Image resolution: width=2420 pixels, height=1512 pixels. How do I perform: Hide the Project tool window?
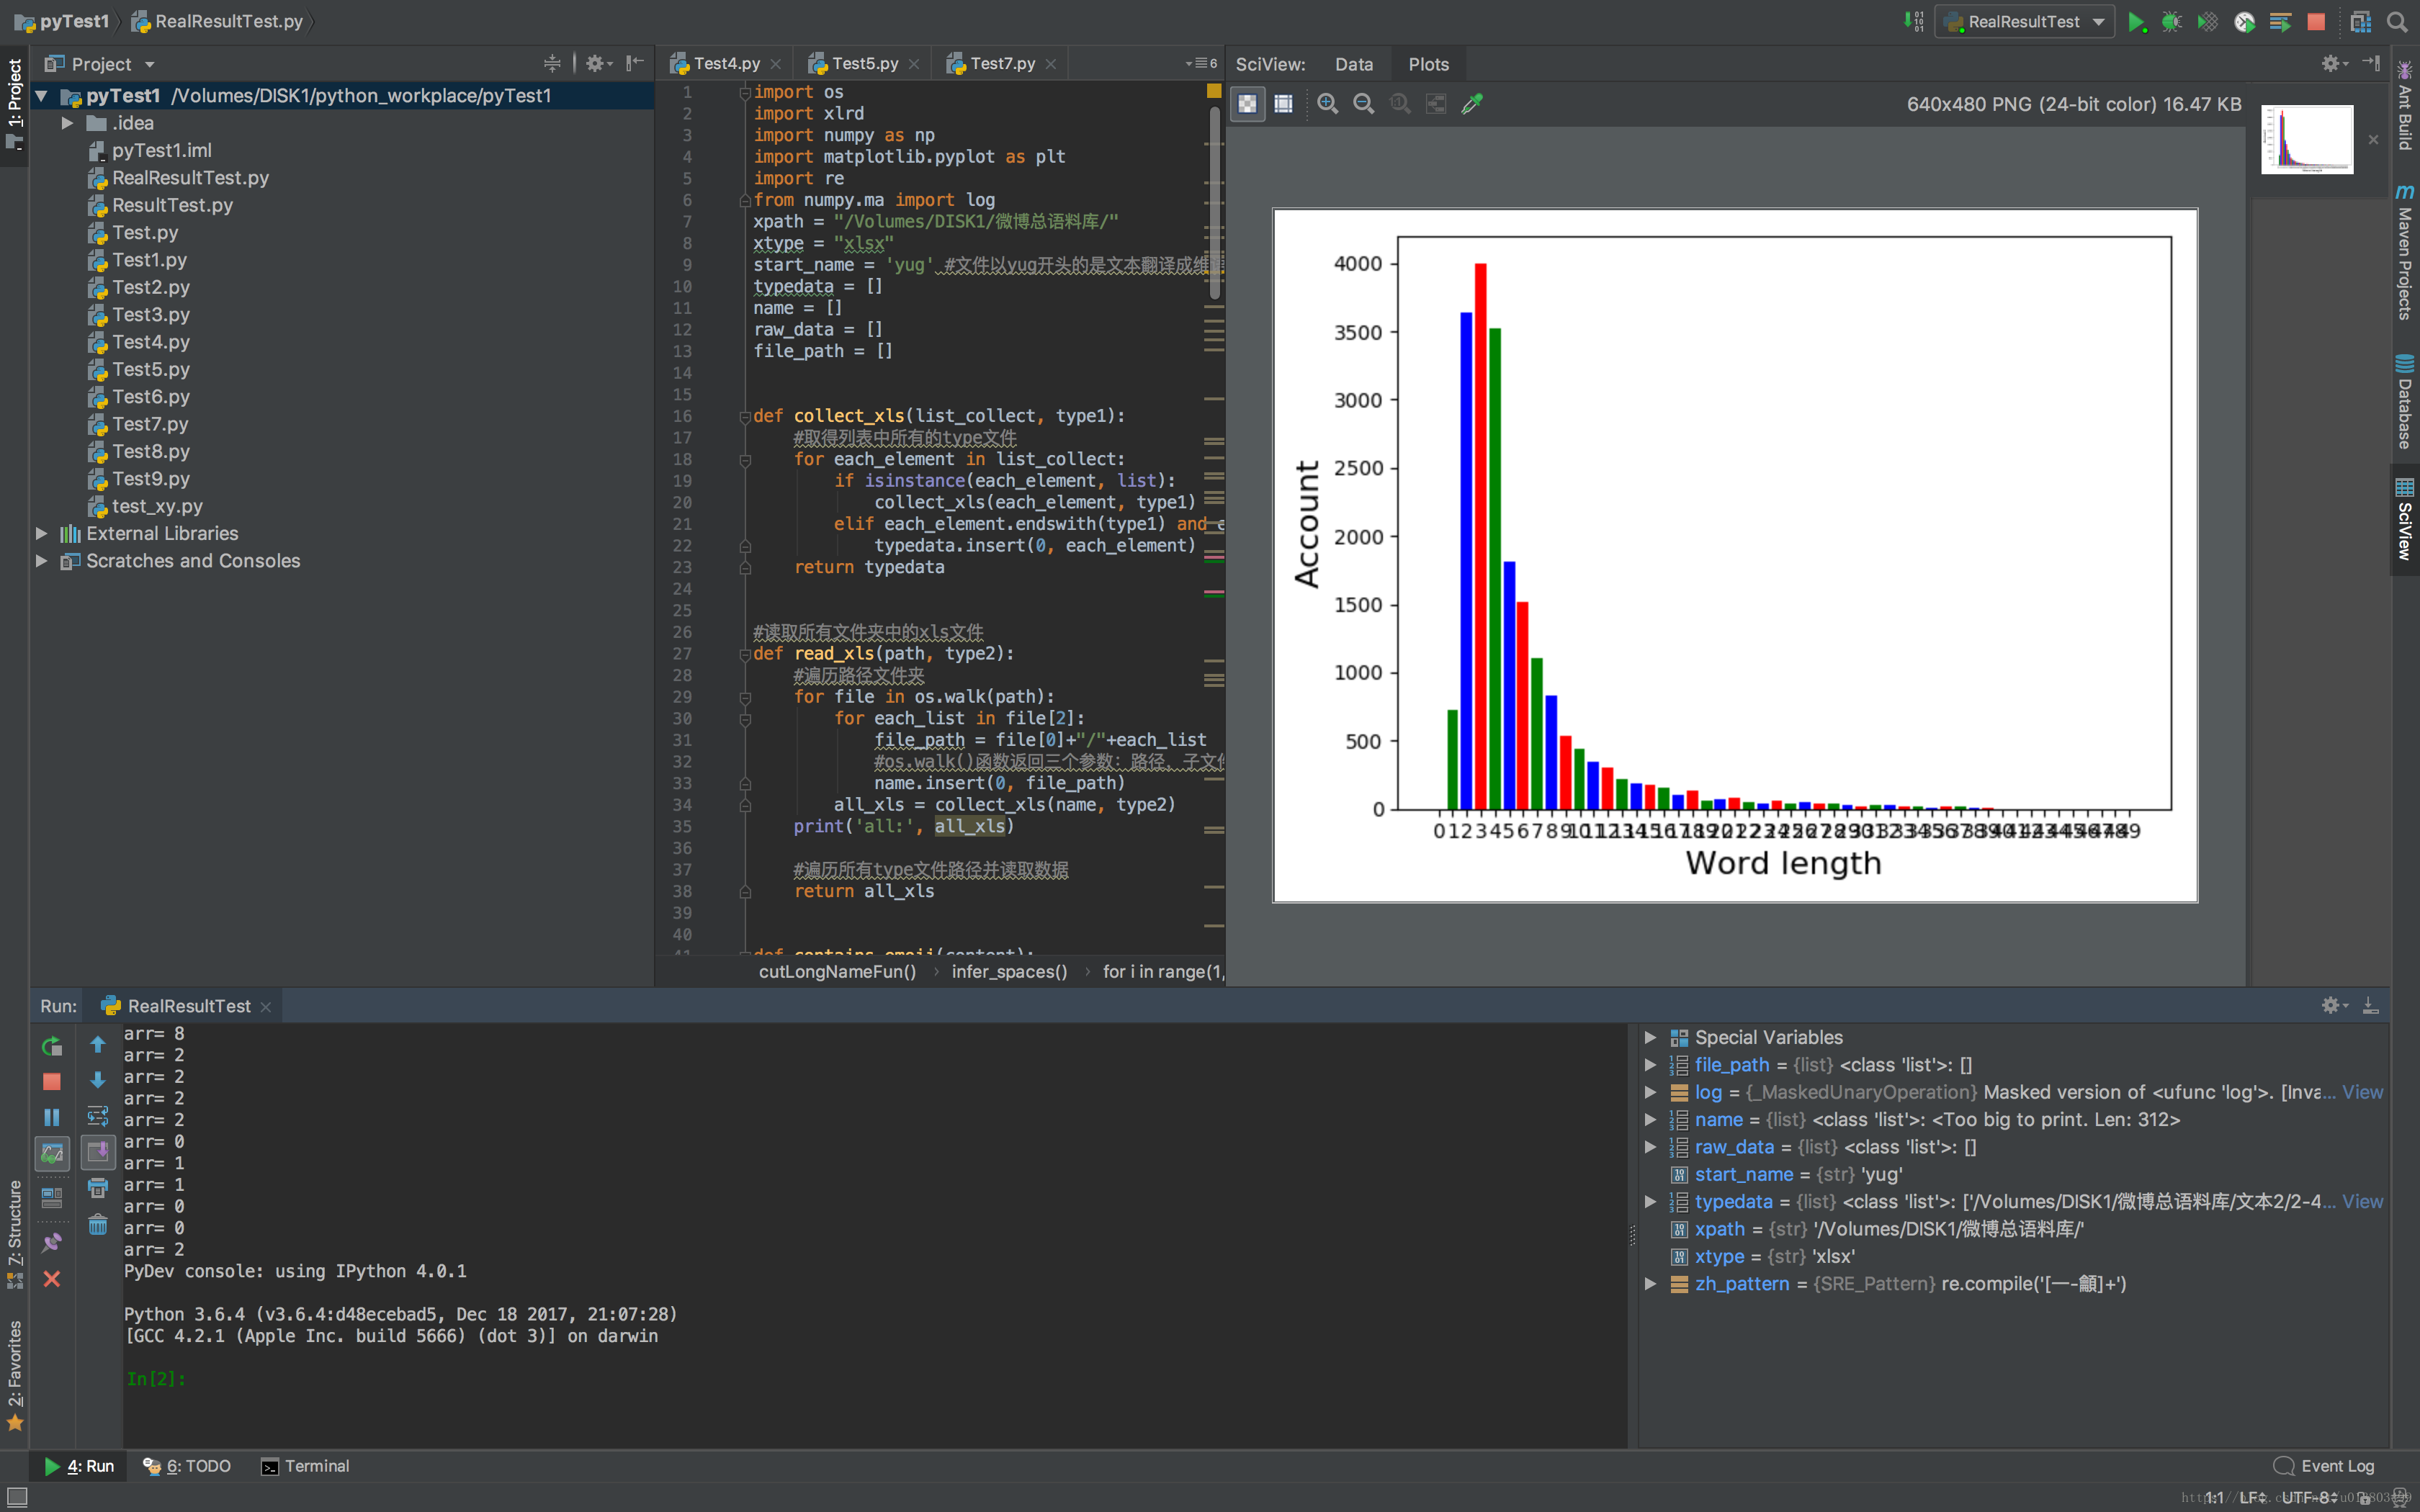coord(634,63)
